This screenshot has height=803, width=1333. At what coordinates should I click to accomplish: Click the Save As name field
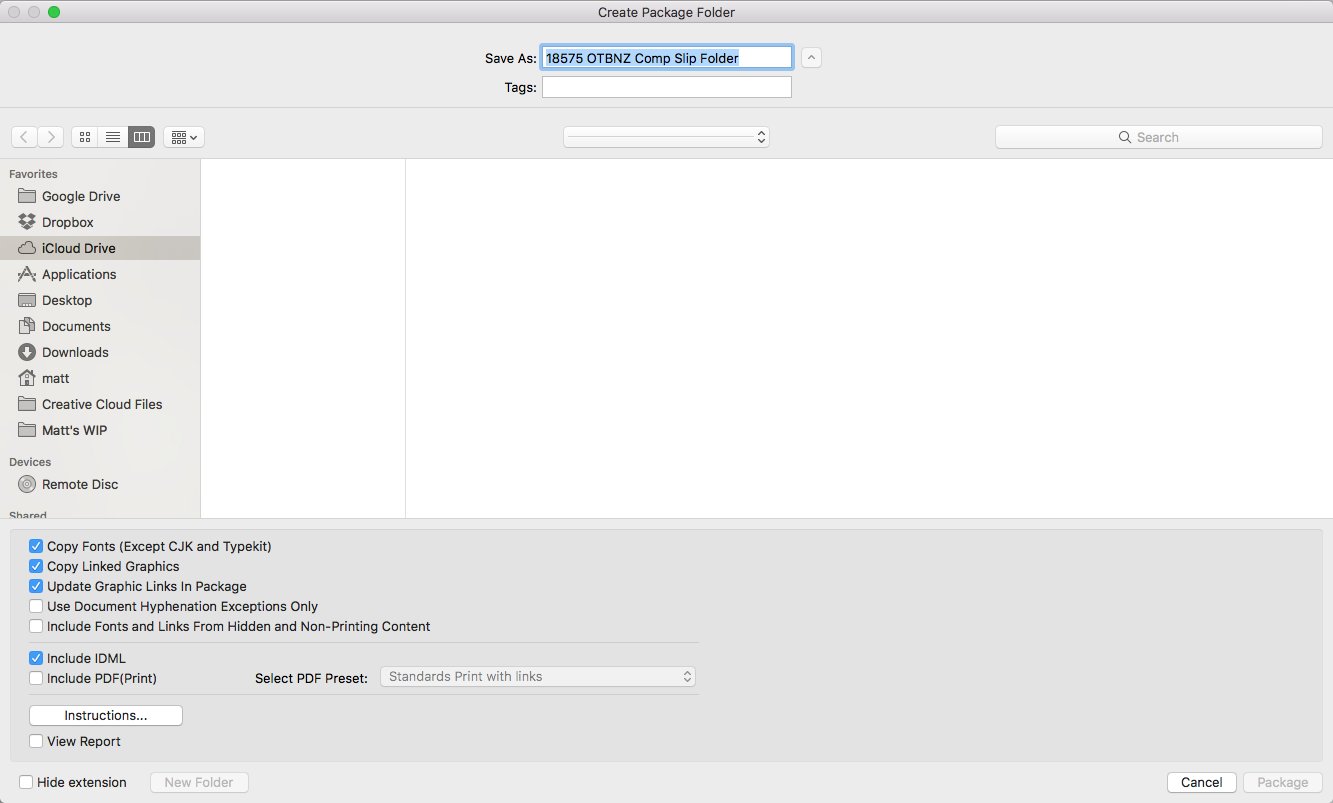pyautogui.click(x=667, y=58)
